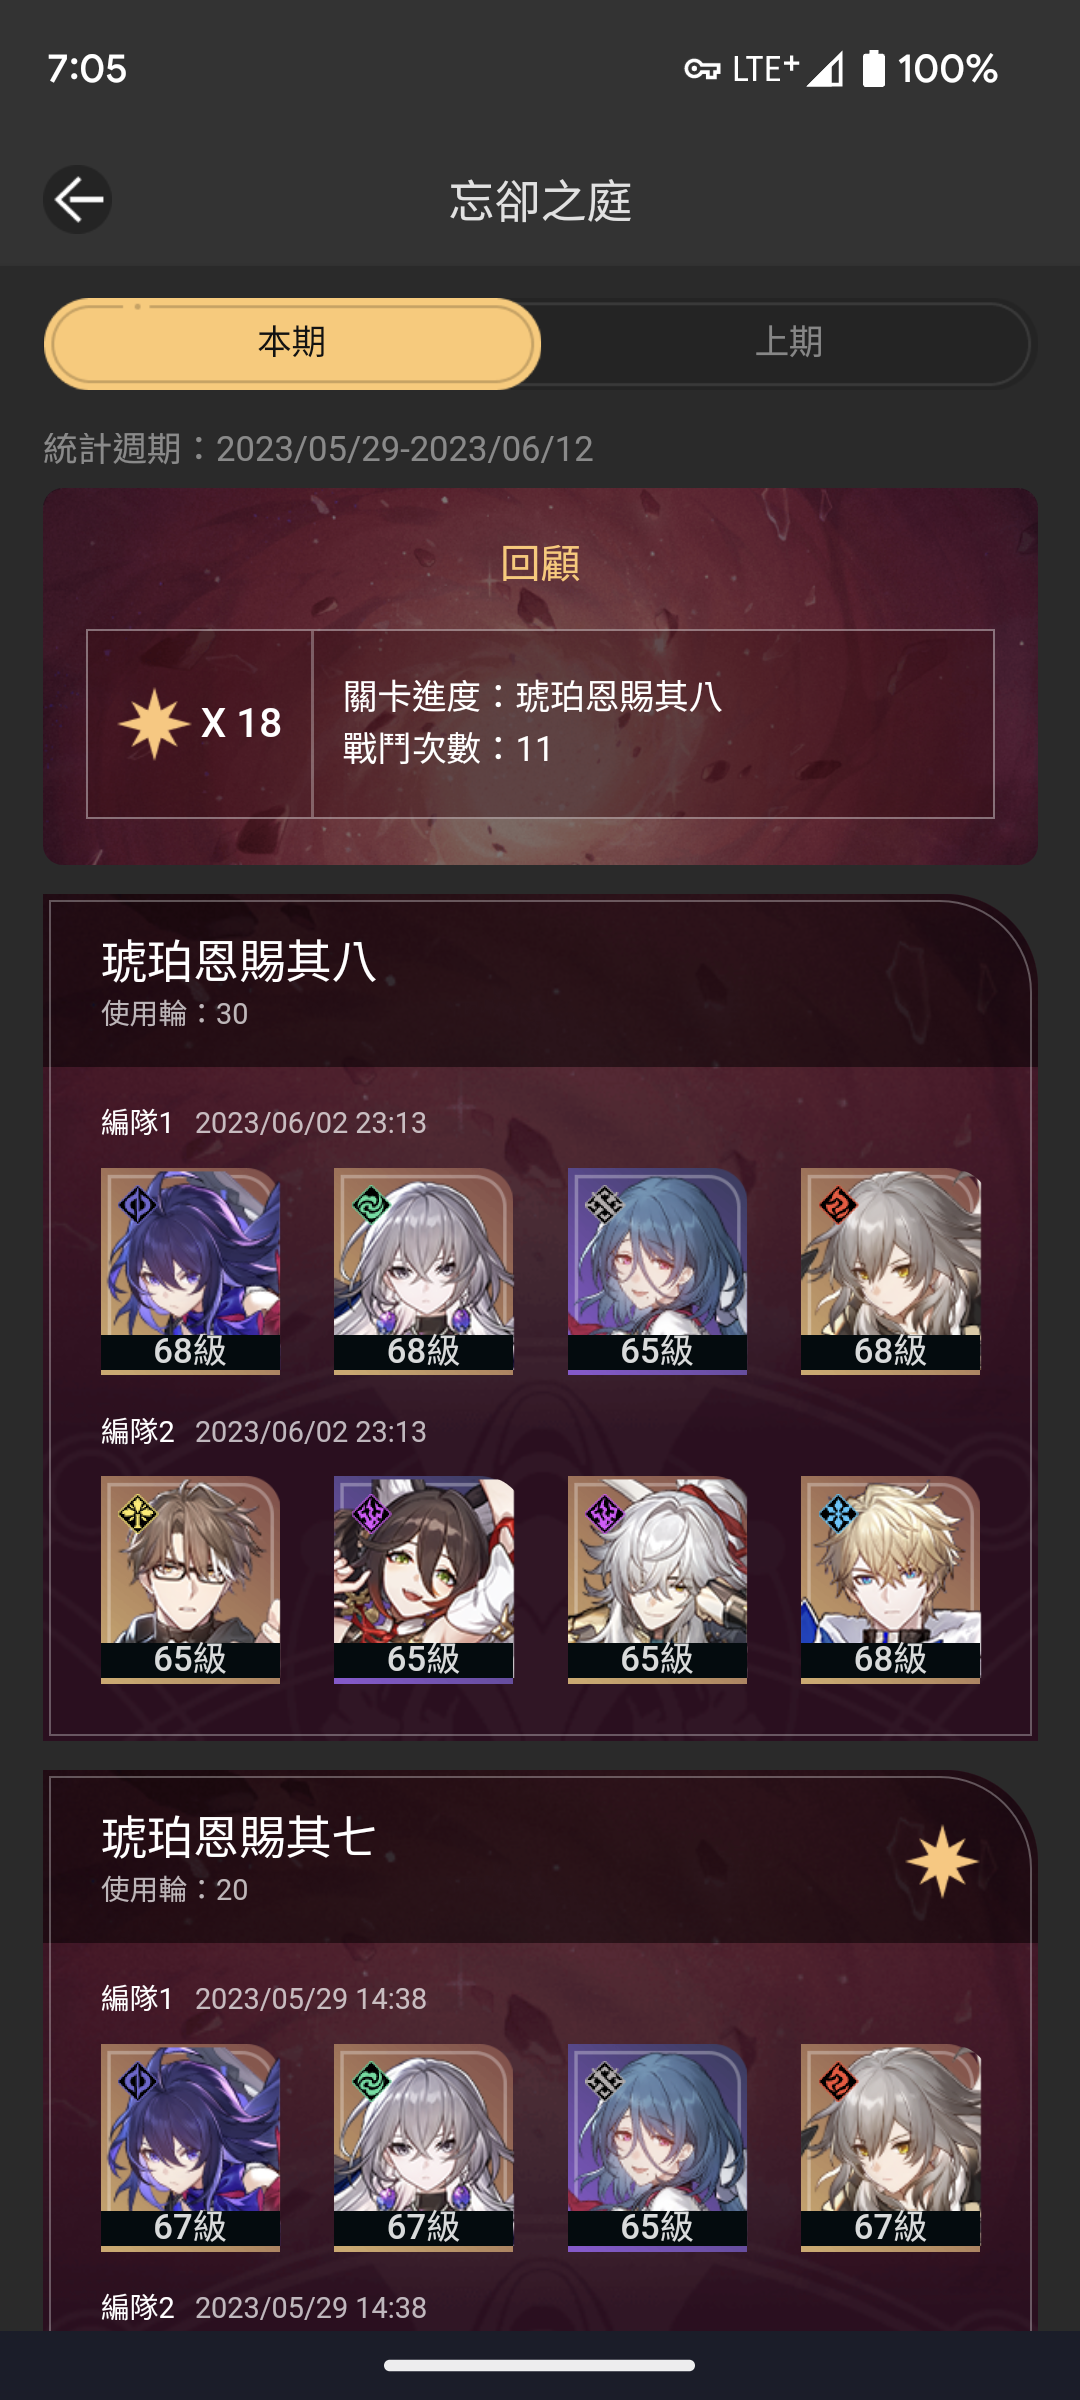
Task: Select gray-haired fire character level 68
Action: tap(890, 1271)
